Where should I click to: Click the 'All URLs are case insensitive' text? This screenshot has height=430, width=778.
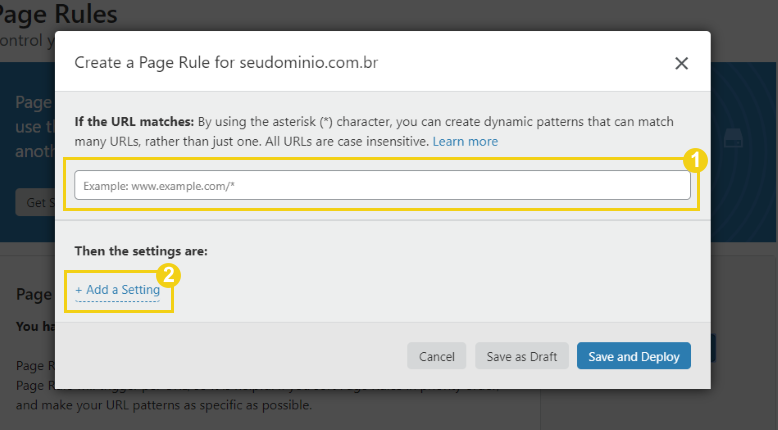click(x=347, y=141)
